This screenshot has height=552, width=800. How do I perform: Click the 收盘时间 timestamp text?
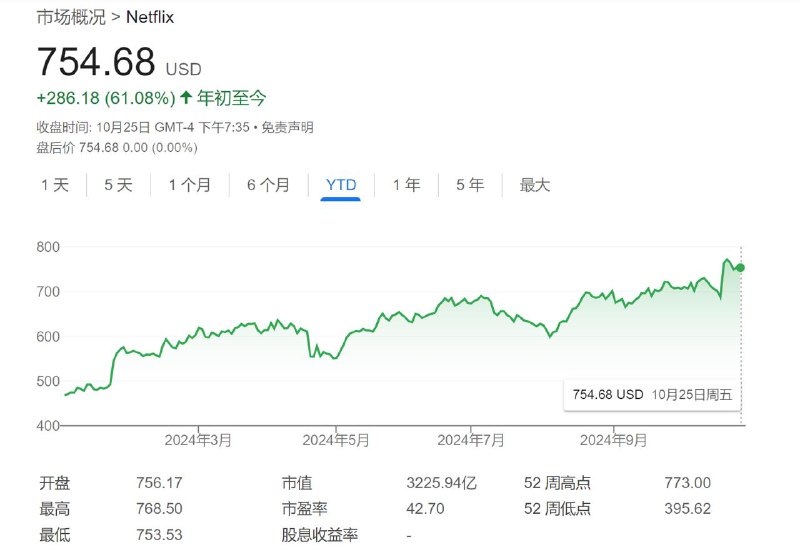click(143, 127)
